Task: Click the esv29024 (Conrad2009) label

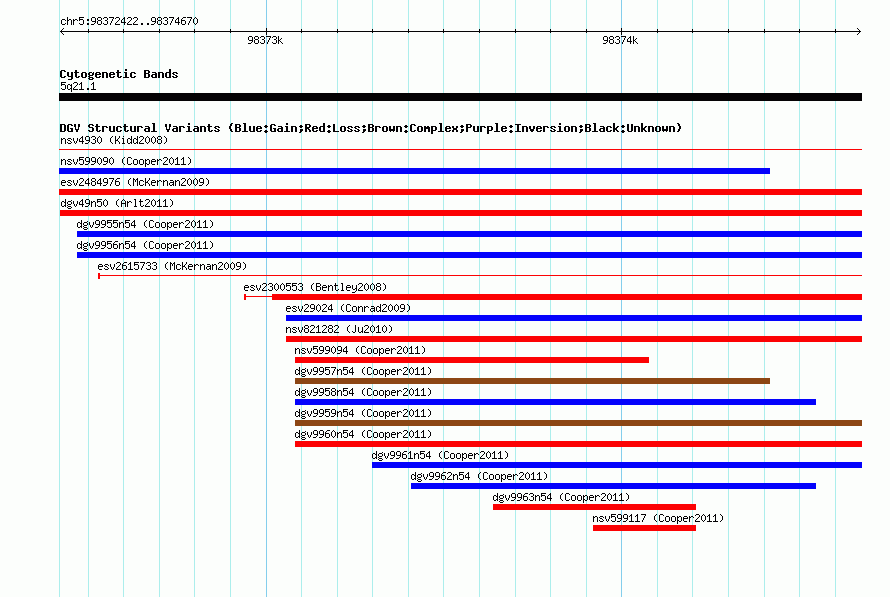Action: pos(348,308)
